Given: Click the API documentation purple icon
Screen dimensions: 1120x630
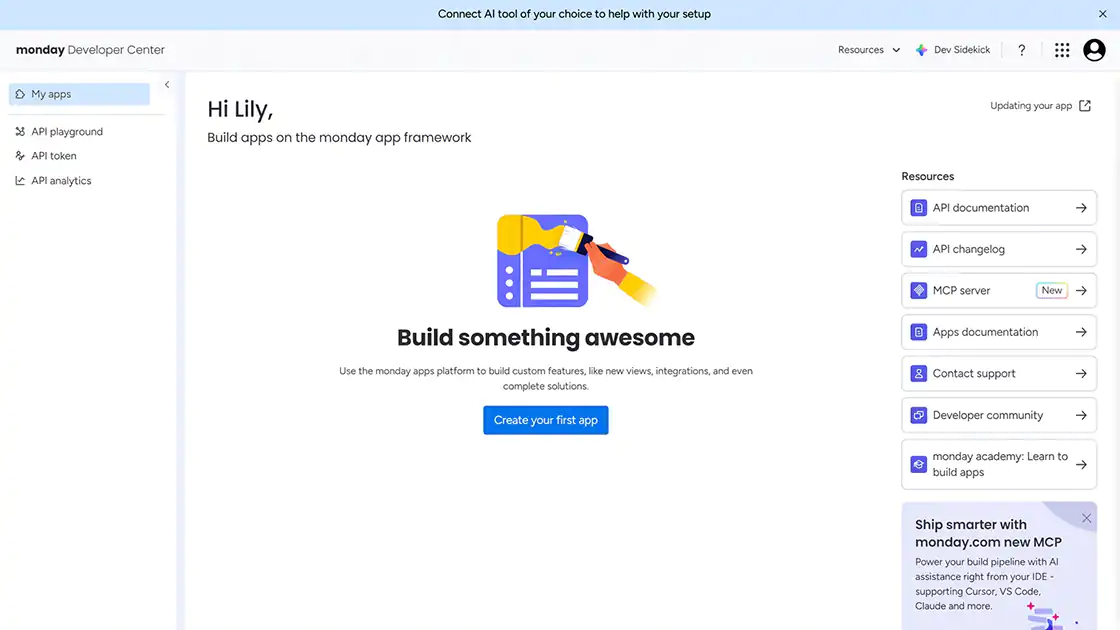Looking at the screenshot, I should (919, 208).
